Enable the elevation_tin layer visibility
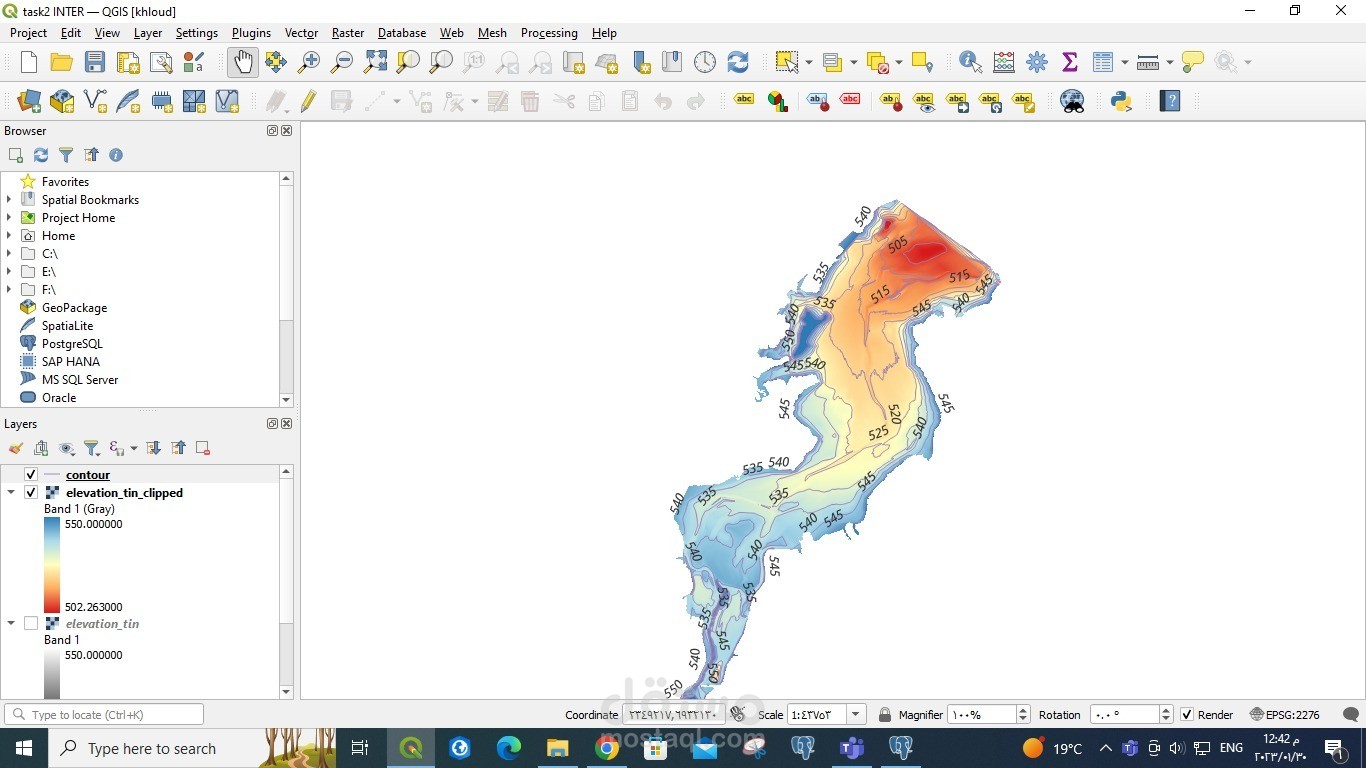This screenshot has height=768, width=1366. click(x=31, y=623)
